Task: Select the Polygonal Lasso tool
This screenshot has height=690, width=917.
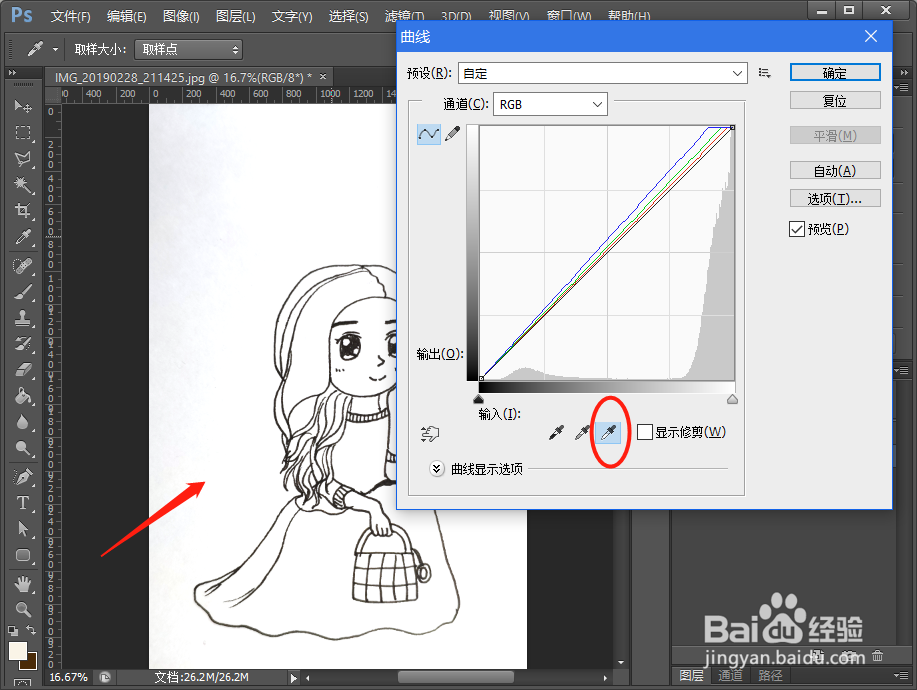Action: click(23, 158)
